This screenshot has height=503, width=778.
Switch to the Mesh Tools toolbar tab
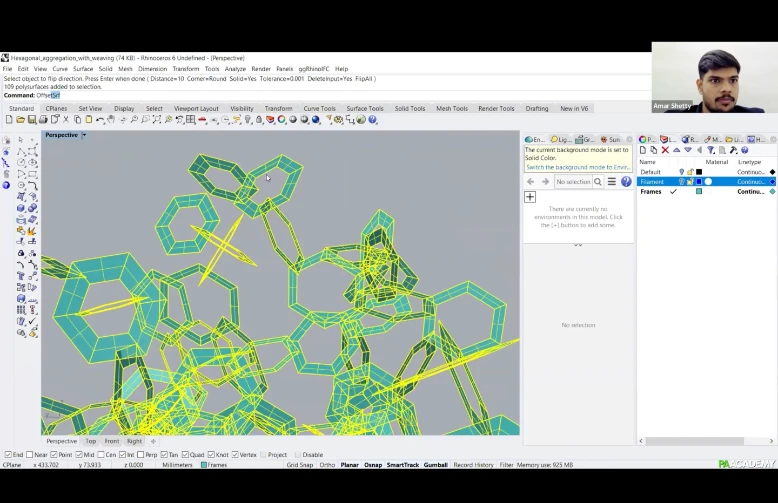pos(451,108)
